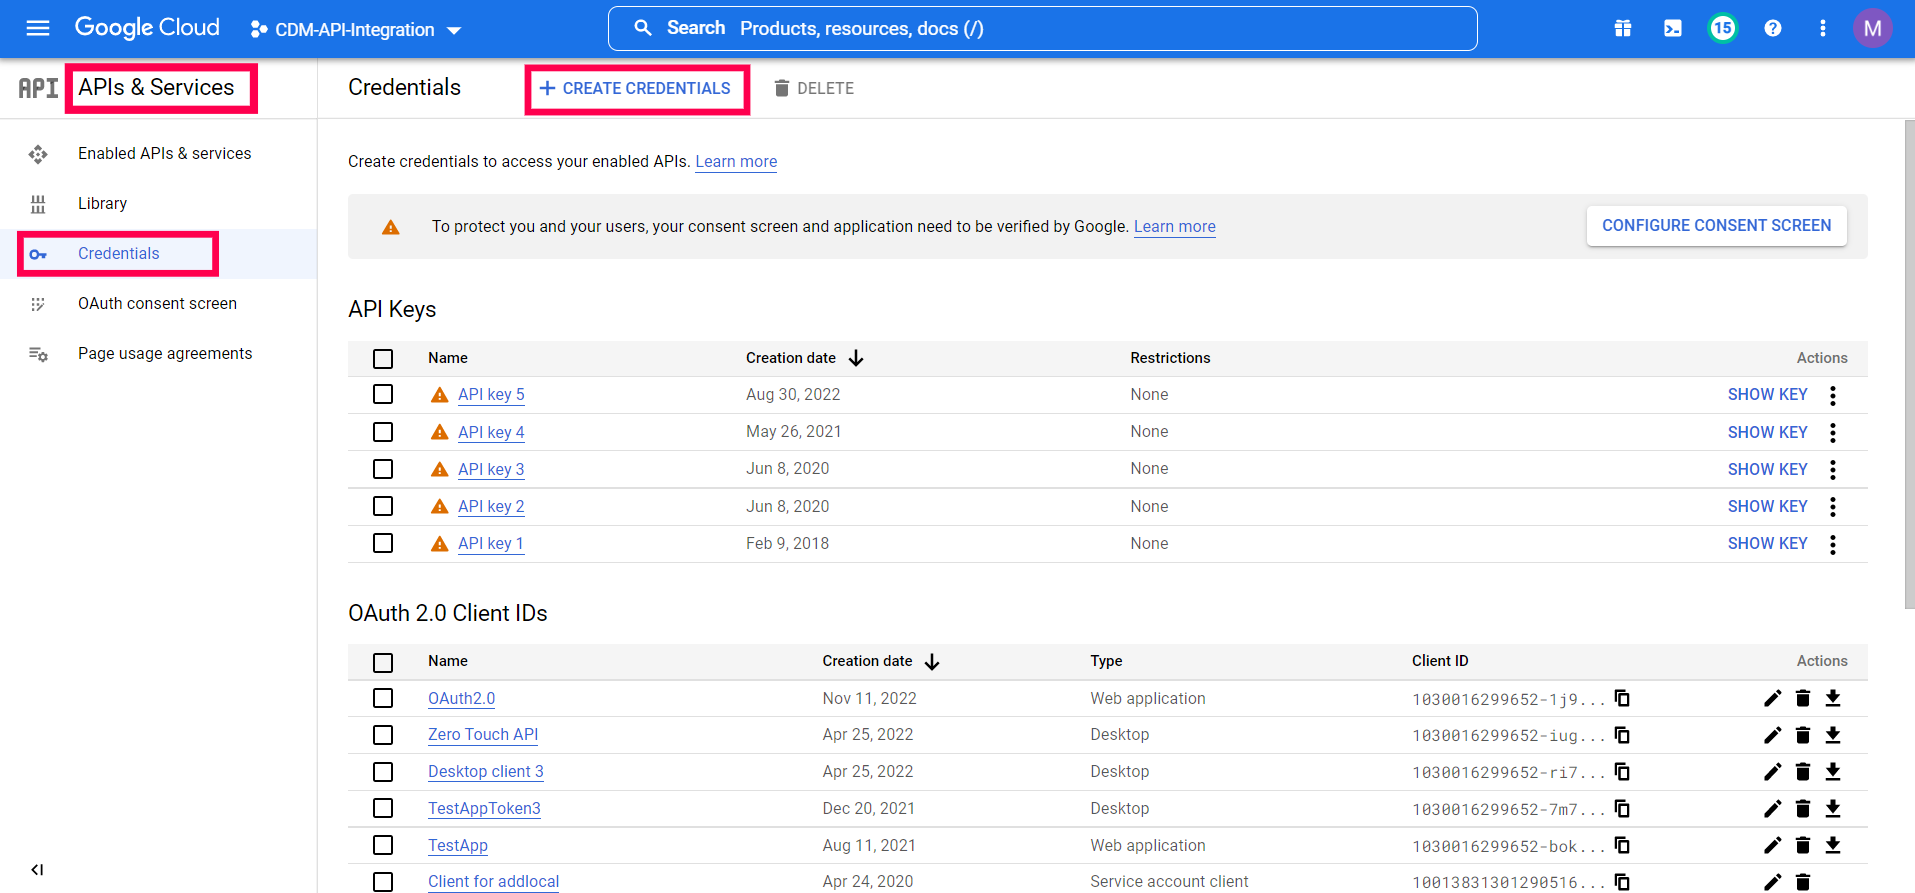Open top bar settings and utilities dots
The height and width of the screenshot is (893, 1915).
coord(1823,28)
